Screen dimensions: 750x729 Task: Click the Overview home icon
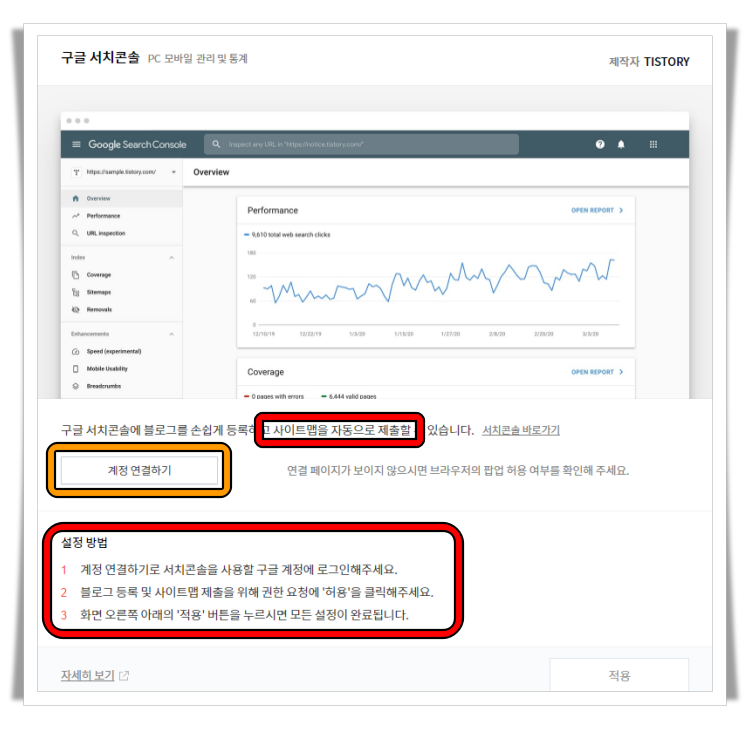click(75, 199)
